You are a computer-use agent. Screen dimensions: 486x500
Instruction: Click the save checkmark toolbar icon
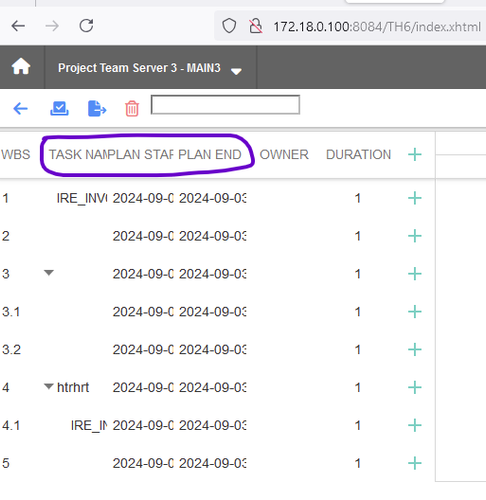pyautogui.click(x=59, y=108)
